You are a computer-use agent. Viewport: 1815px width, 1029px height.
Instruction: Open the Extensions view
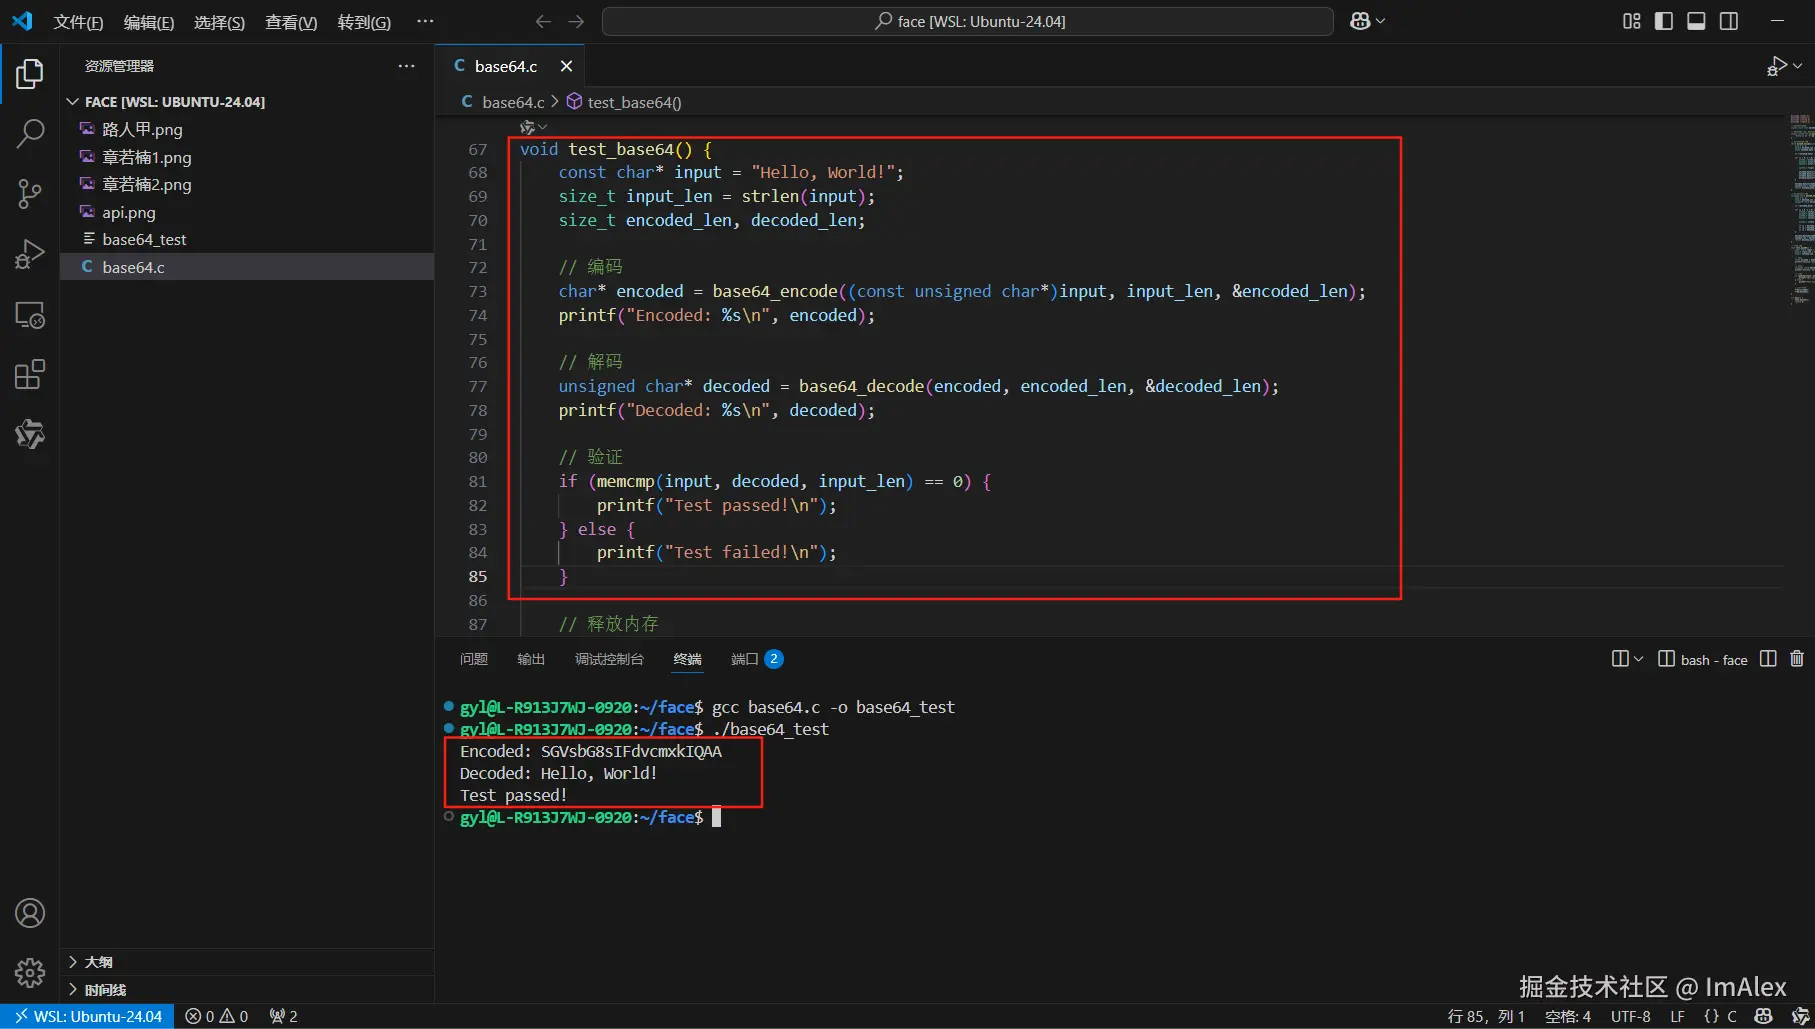coord(30,375)
